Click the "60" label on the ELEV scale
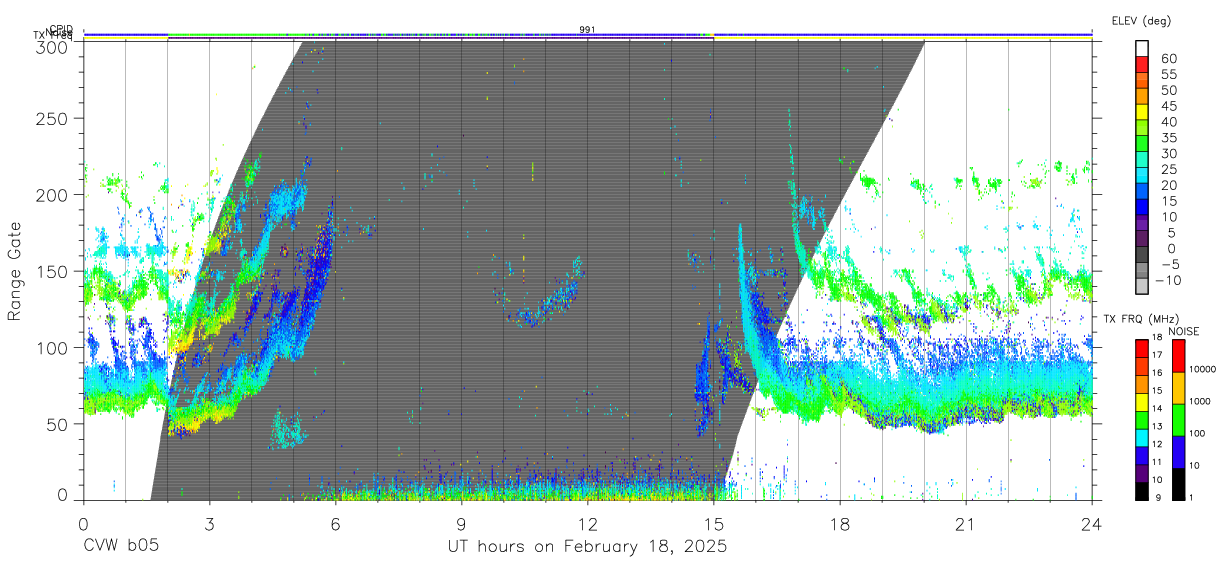1228x567 pixels. click(1167, 59)
